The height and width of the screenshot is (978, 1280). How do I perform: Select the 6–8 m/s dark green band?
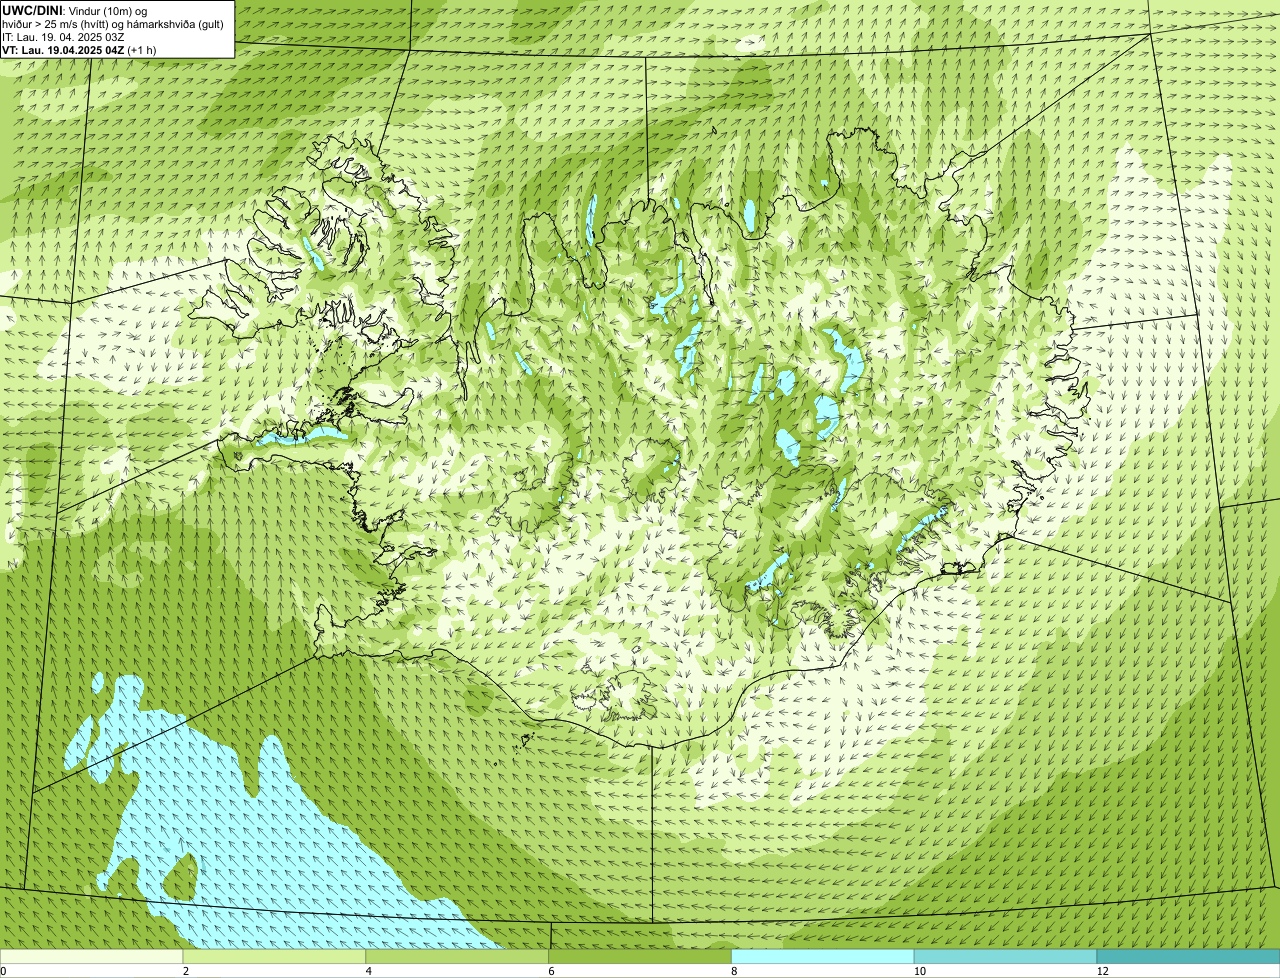[x=641, y=957]
